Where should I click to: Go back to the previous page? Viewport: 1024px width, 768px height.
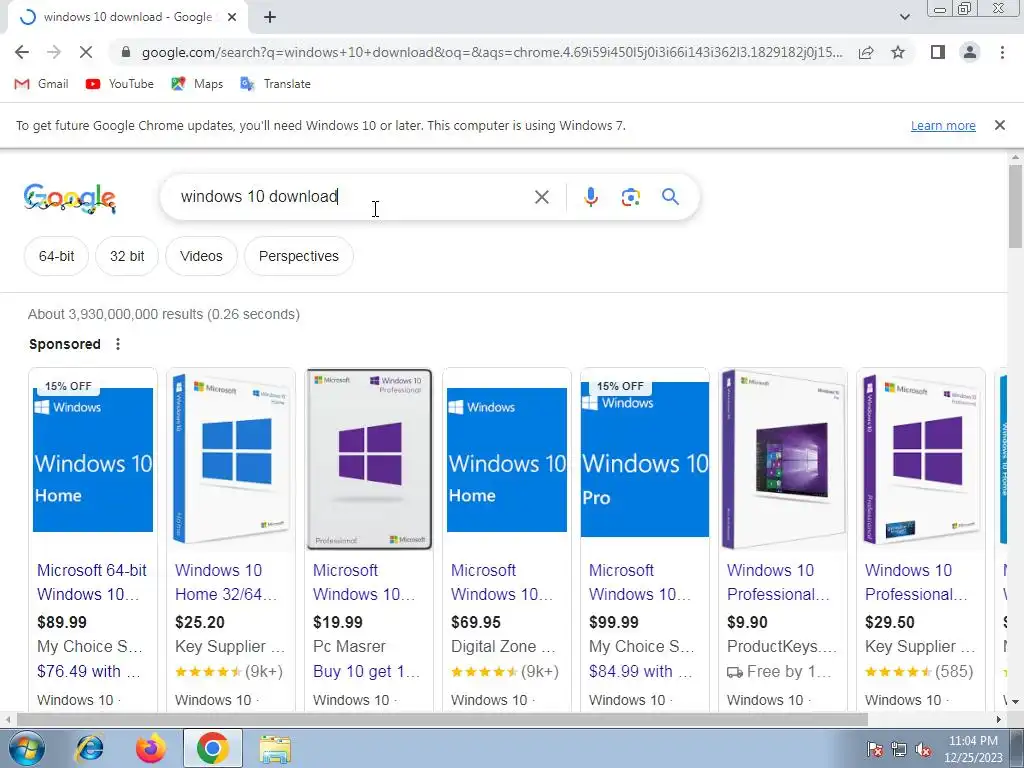point(22,52)
